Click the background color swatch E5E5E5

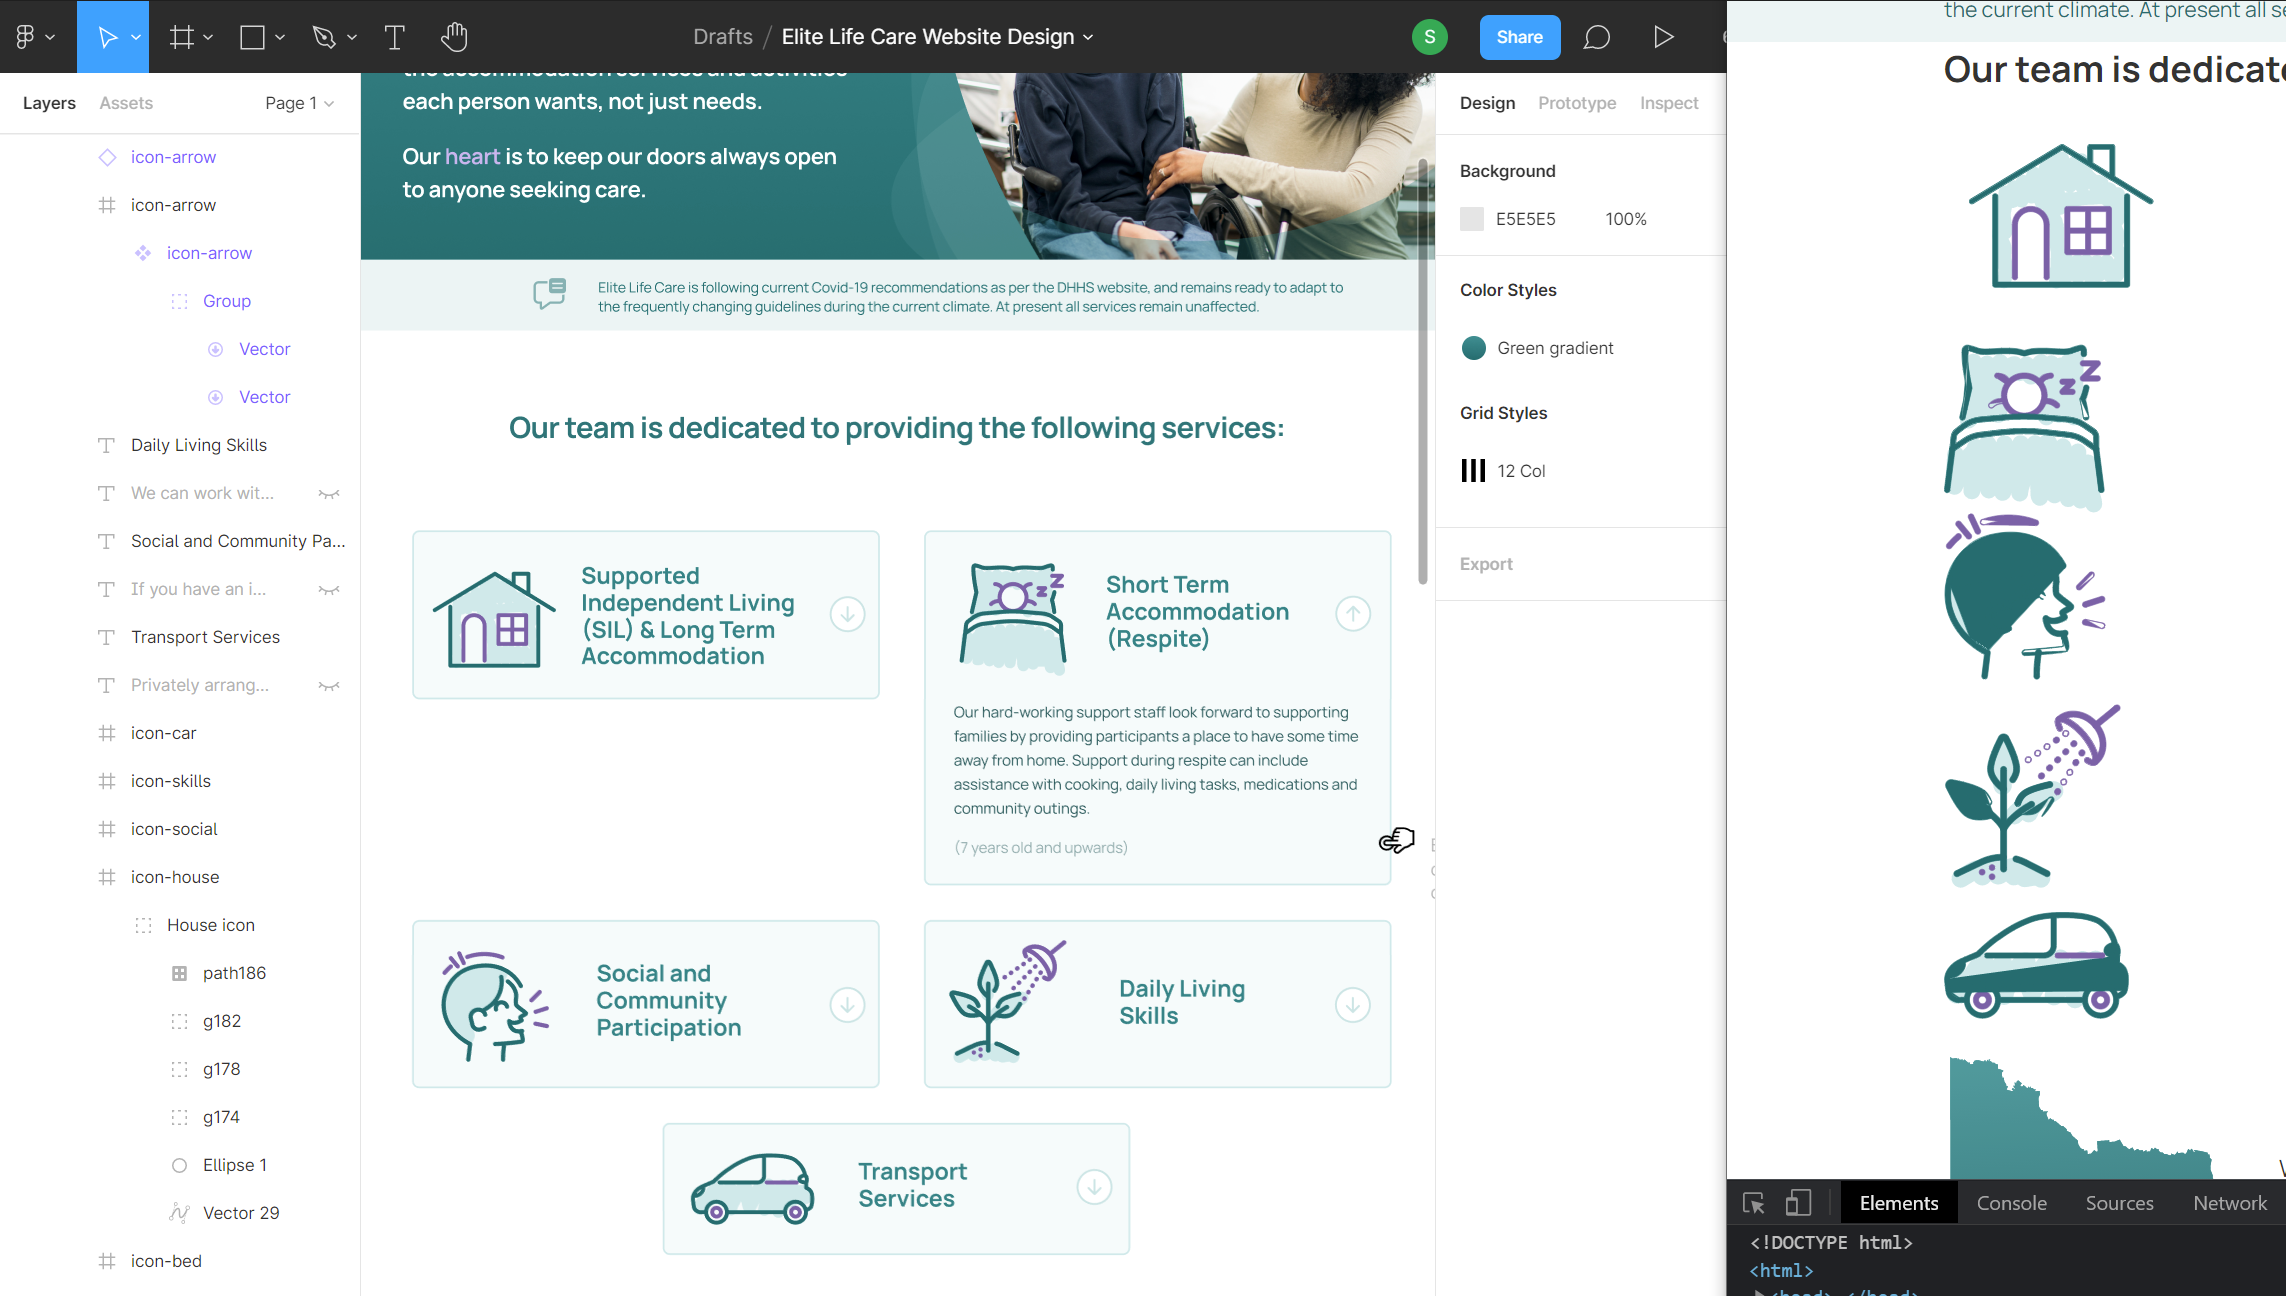(1472, 219)
